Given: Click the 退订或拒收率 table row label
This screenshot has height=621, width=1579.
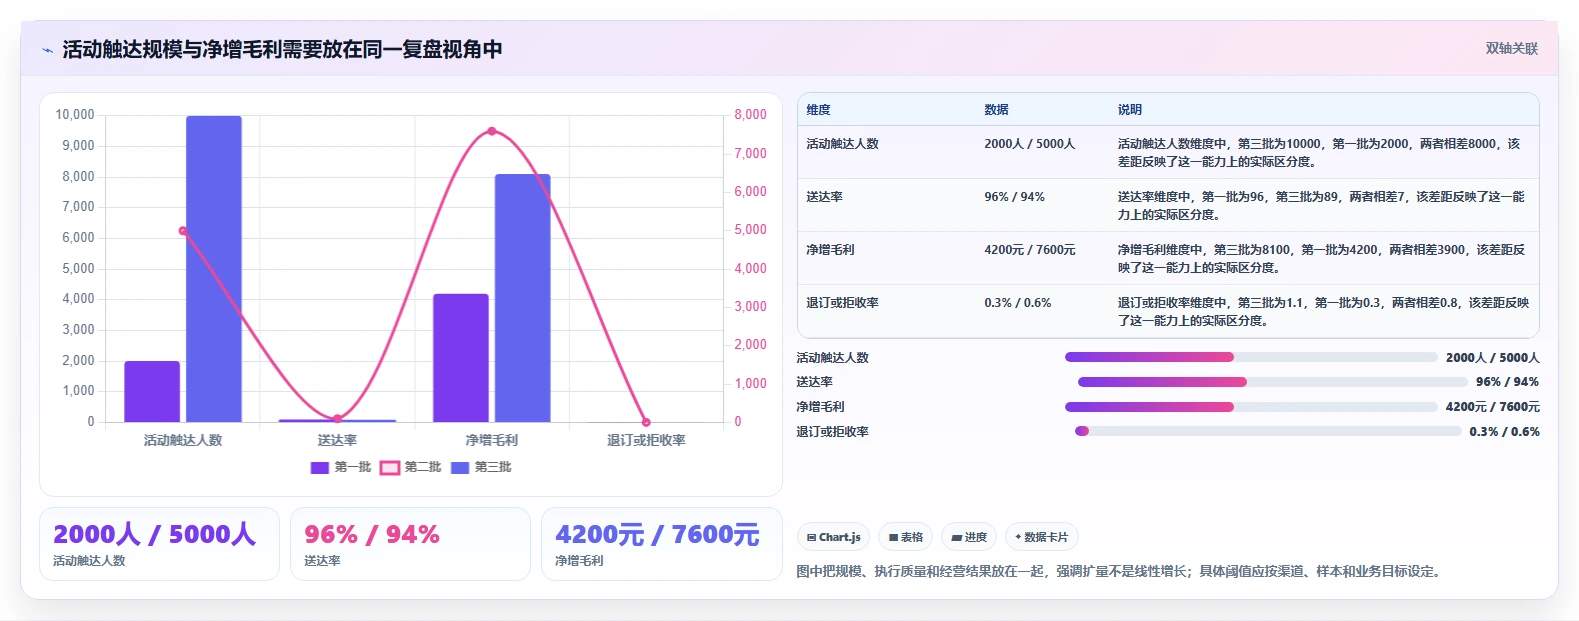Looking at the screenshot, I should pos(842,303).
